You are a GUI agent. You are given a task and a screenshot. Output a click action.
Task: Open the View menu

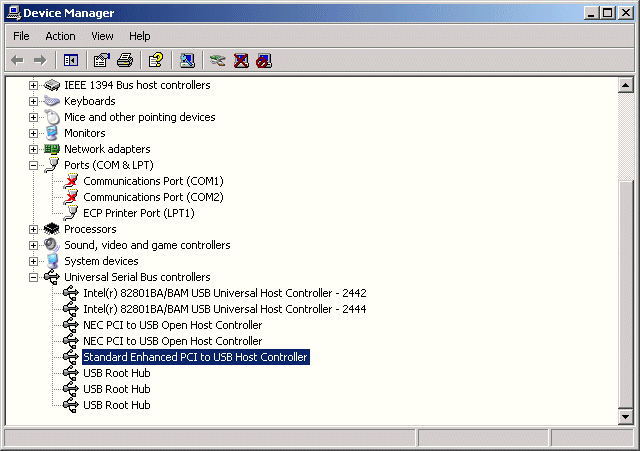[102, 36]
